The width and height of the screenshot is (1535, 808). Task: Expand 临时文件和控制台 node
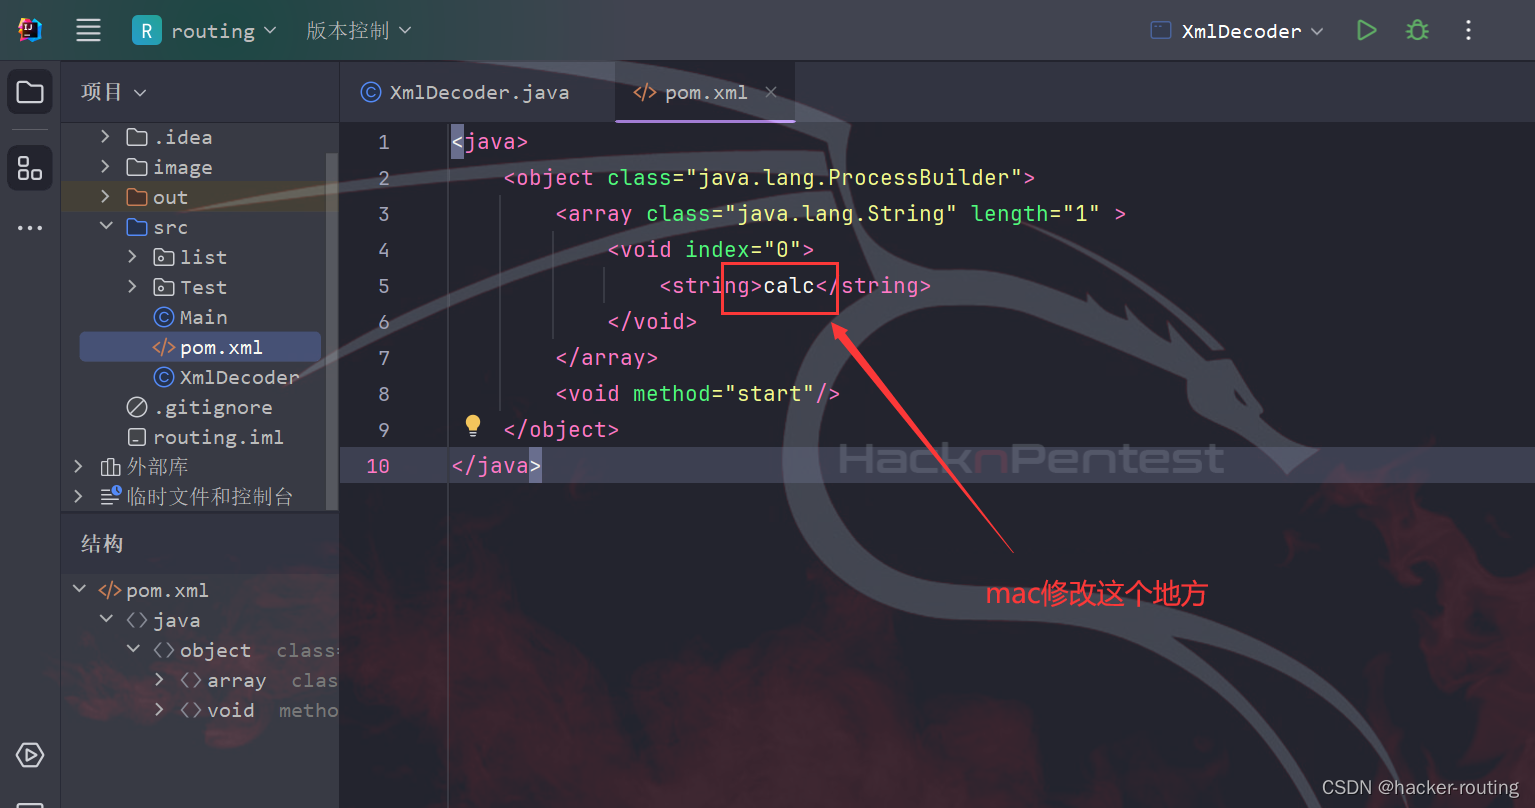click(x=78, y=497)
